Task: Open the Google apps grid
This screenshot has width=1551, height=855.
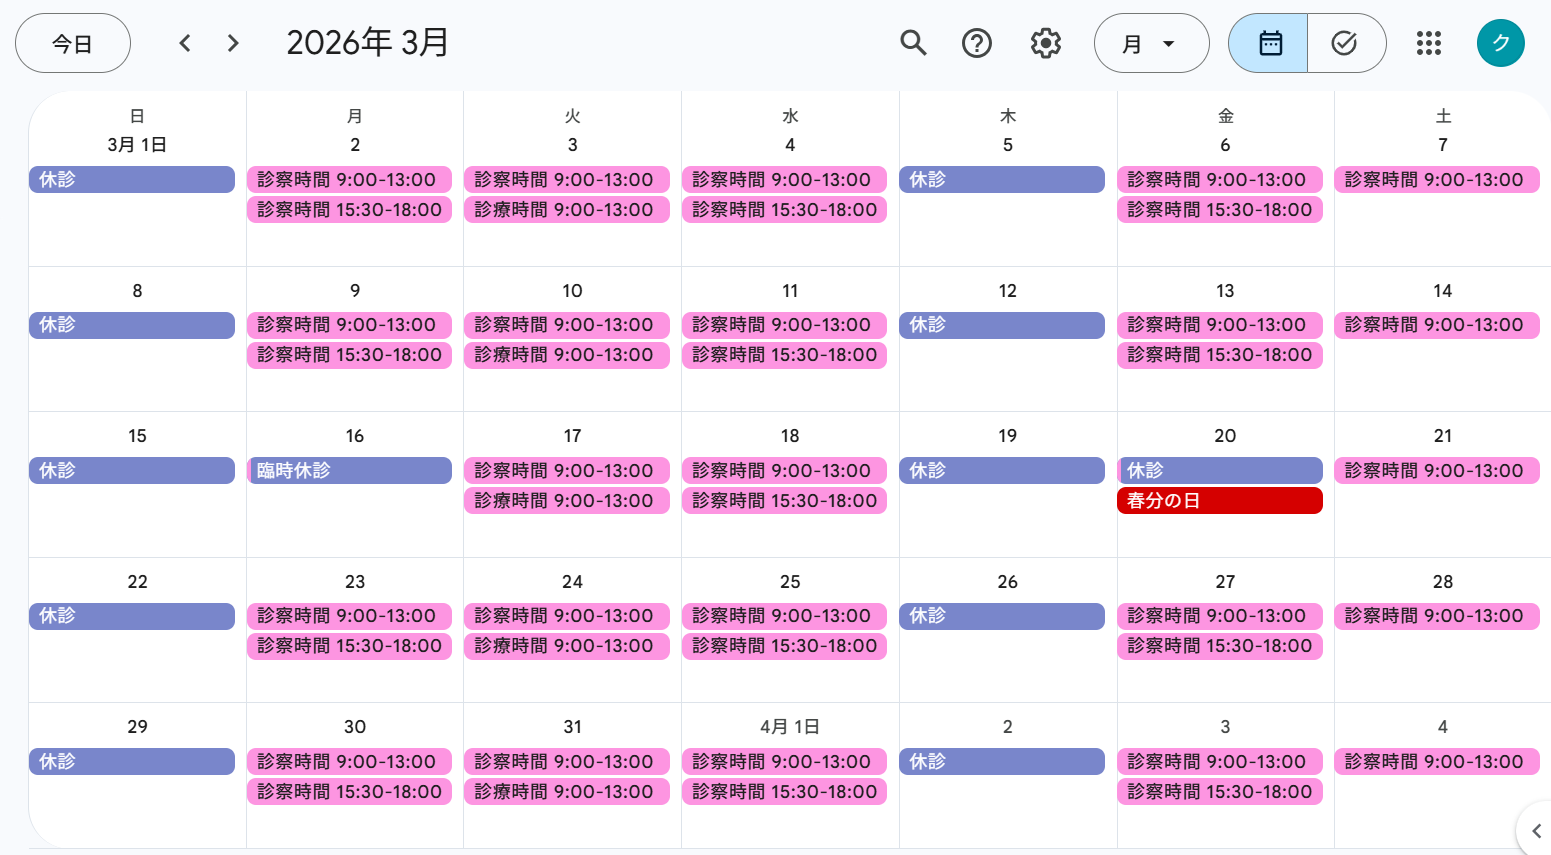Action: [x=1428, y=43]
